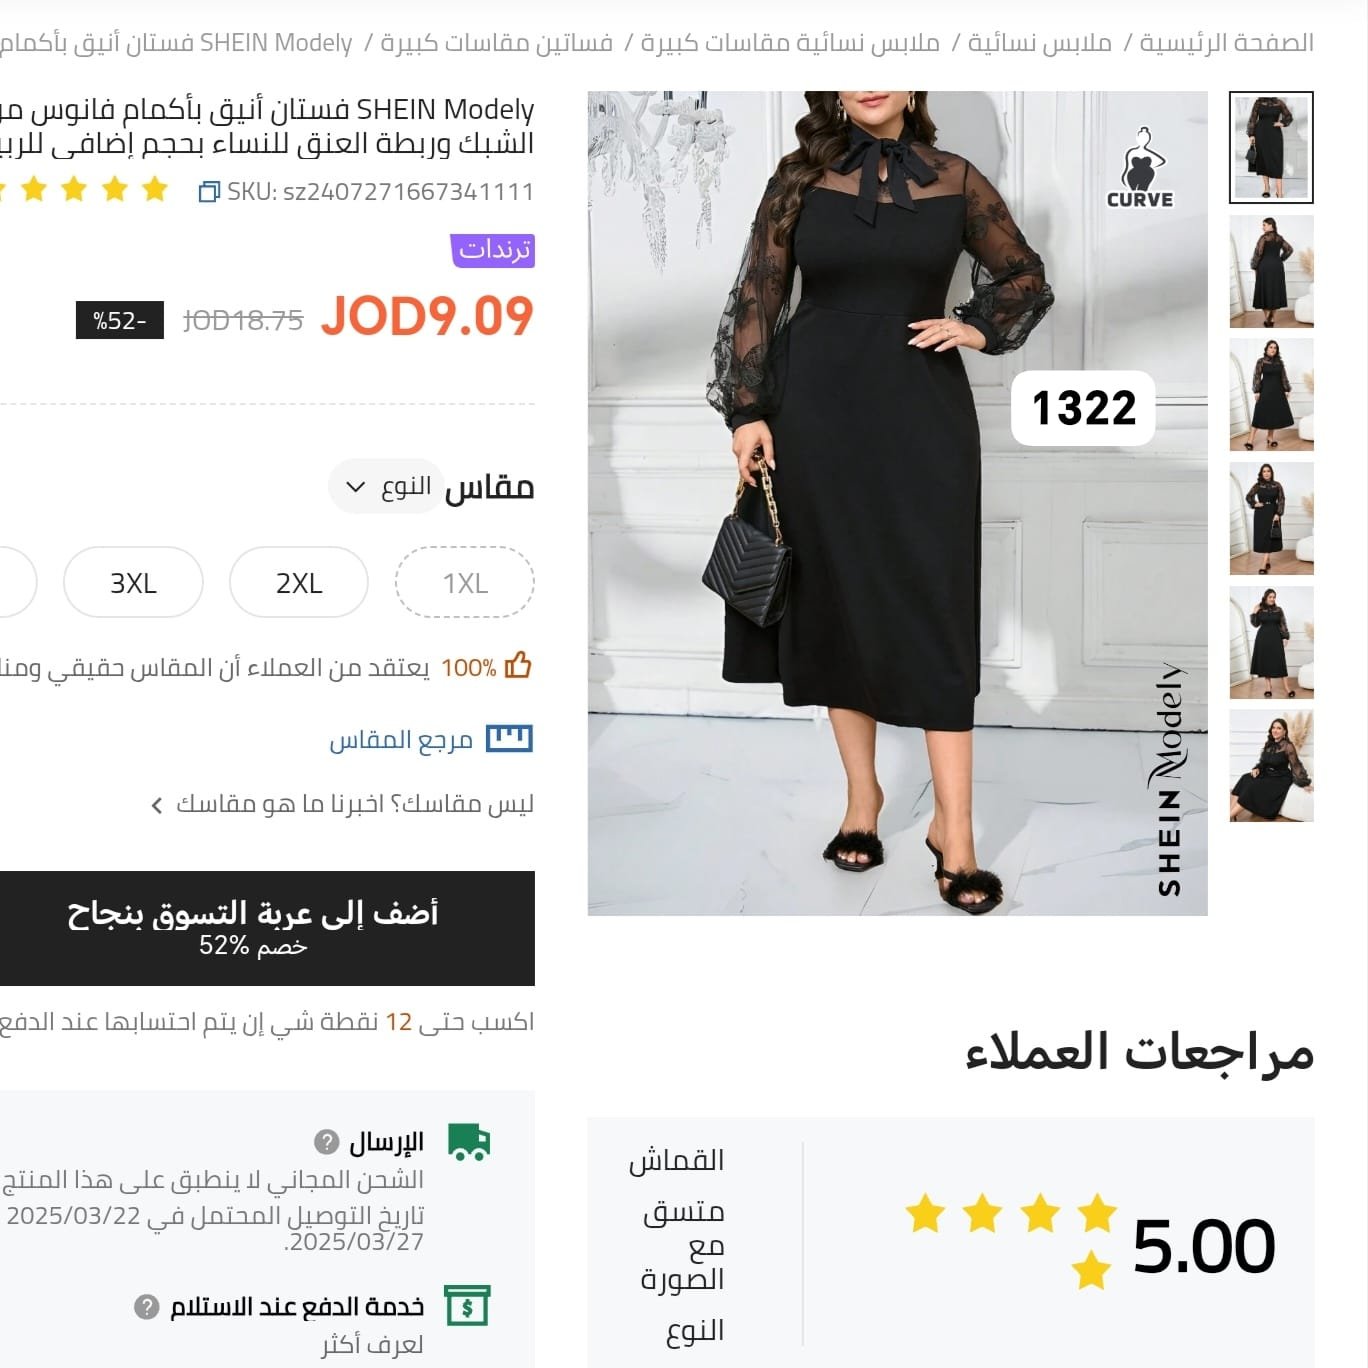Click the cash on delivery help icon
The image size is (1368, 1368).
pyautogui.click(x=147, y=1307)
